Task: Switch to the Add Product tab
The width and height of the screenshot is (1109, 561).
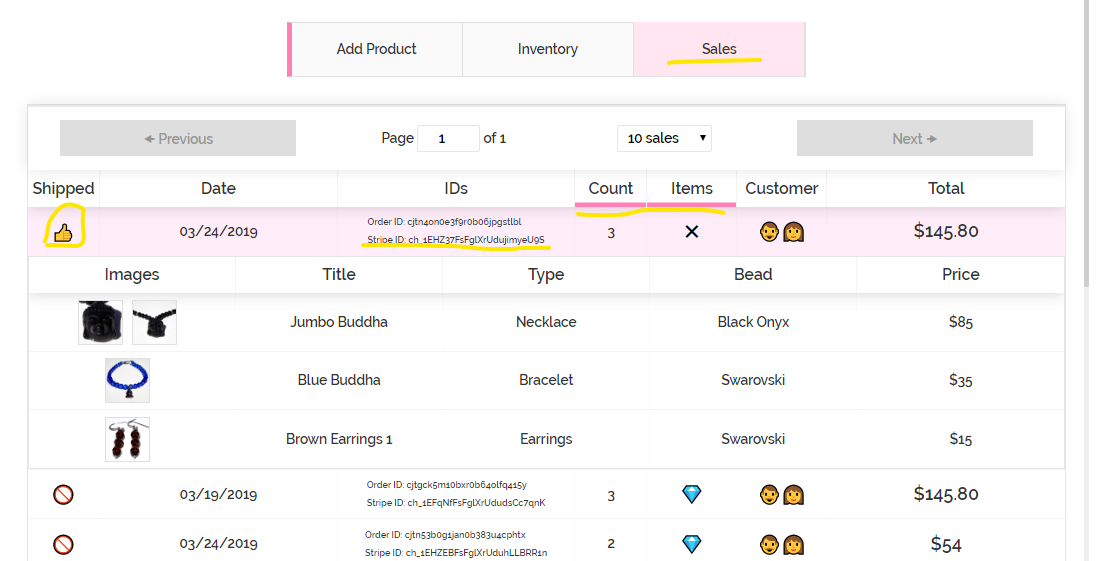Action: click(x=376, y=49)
